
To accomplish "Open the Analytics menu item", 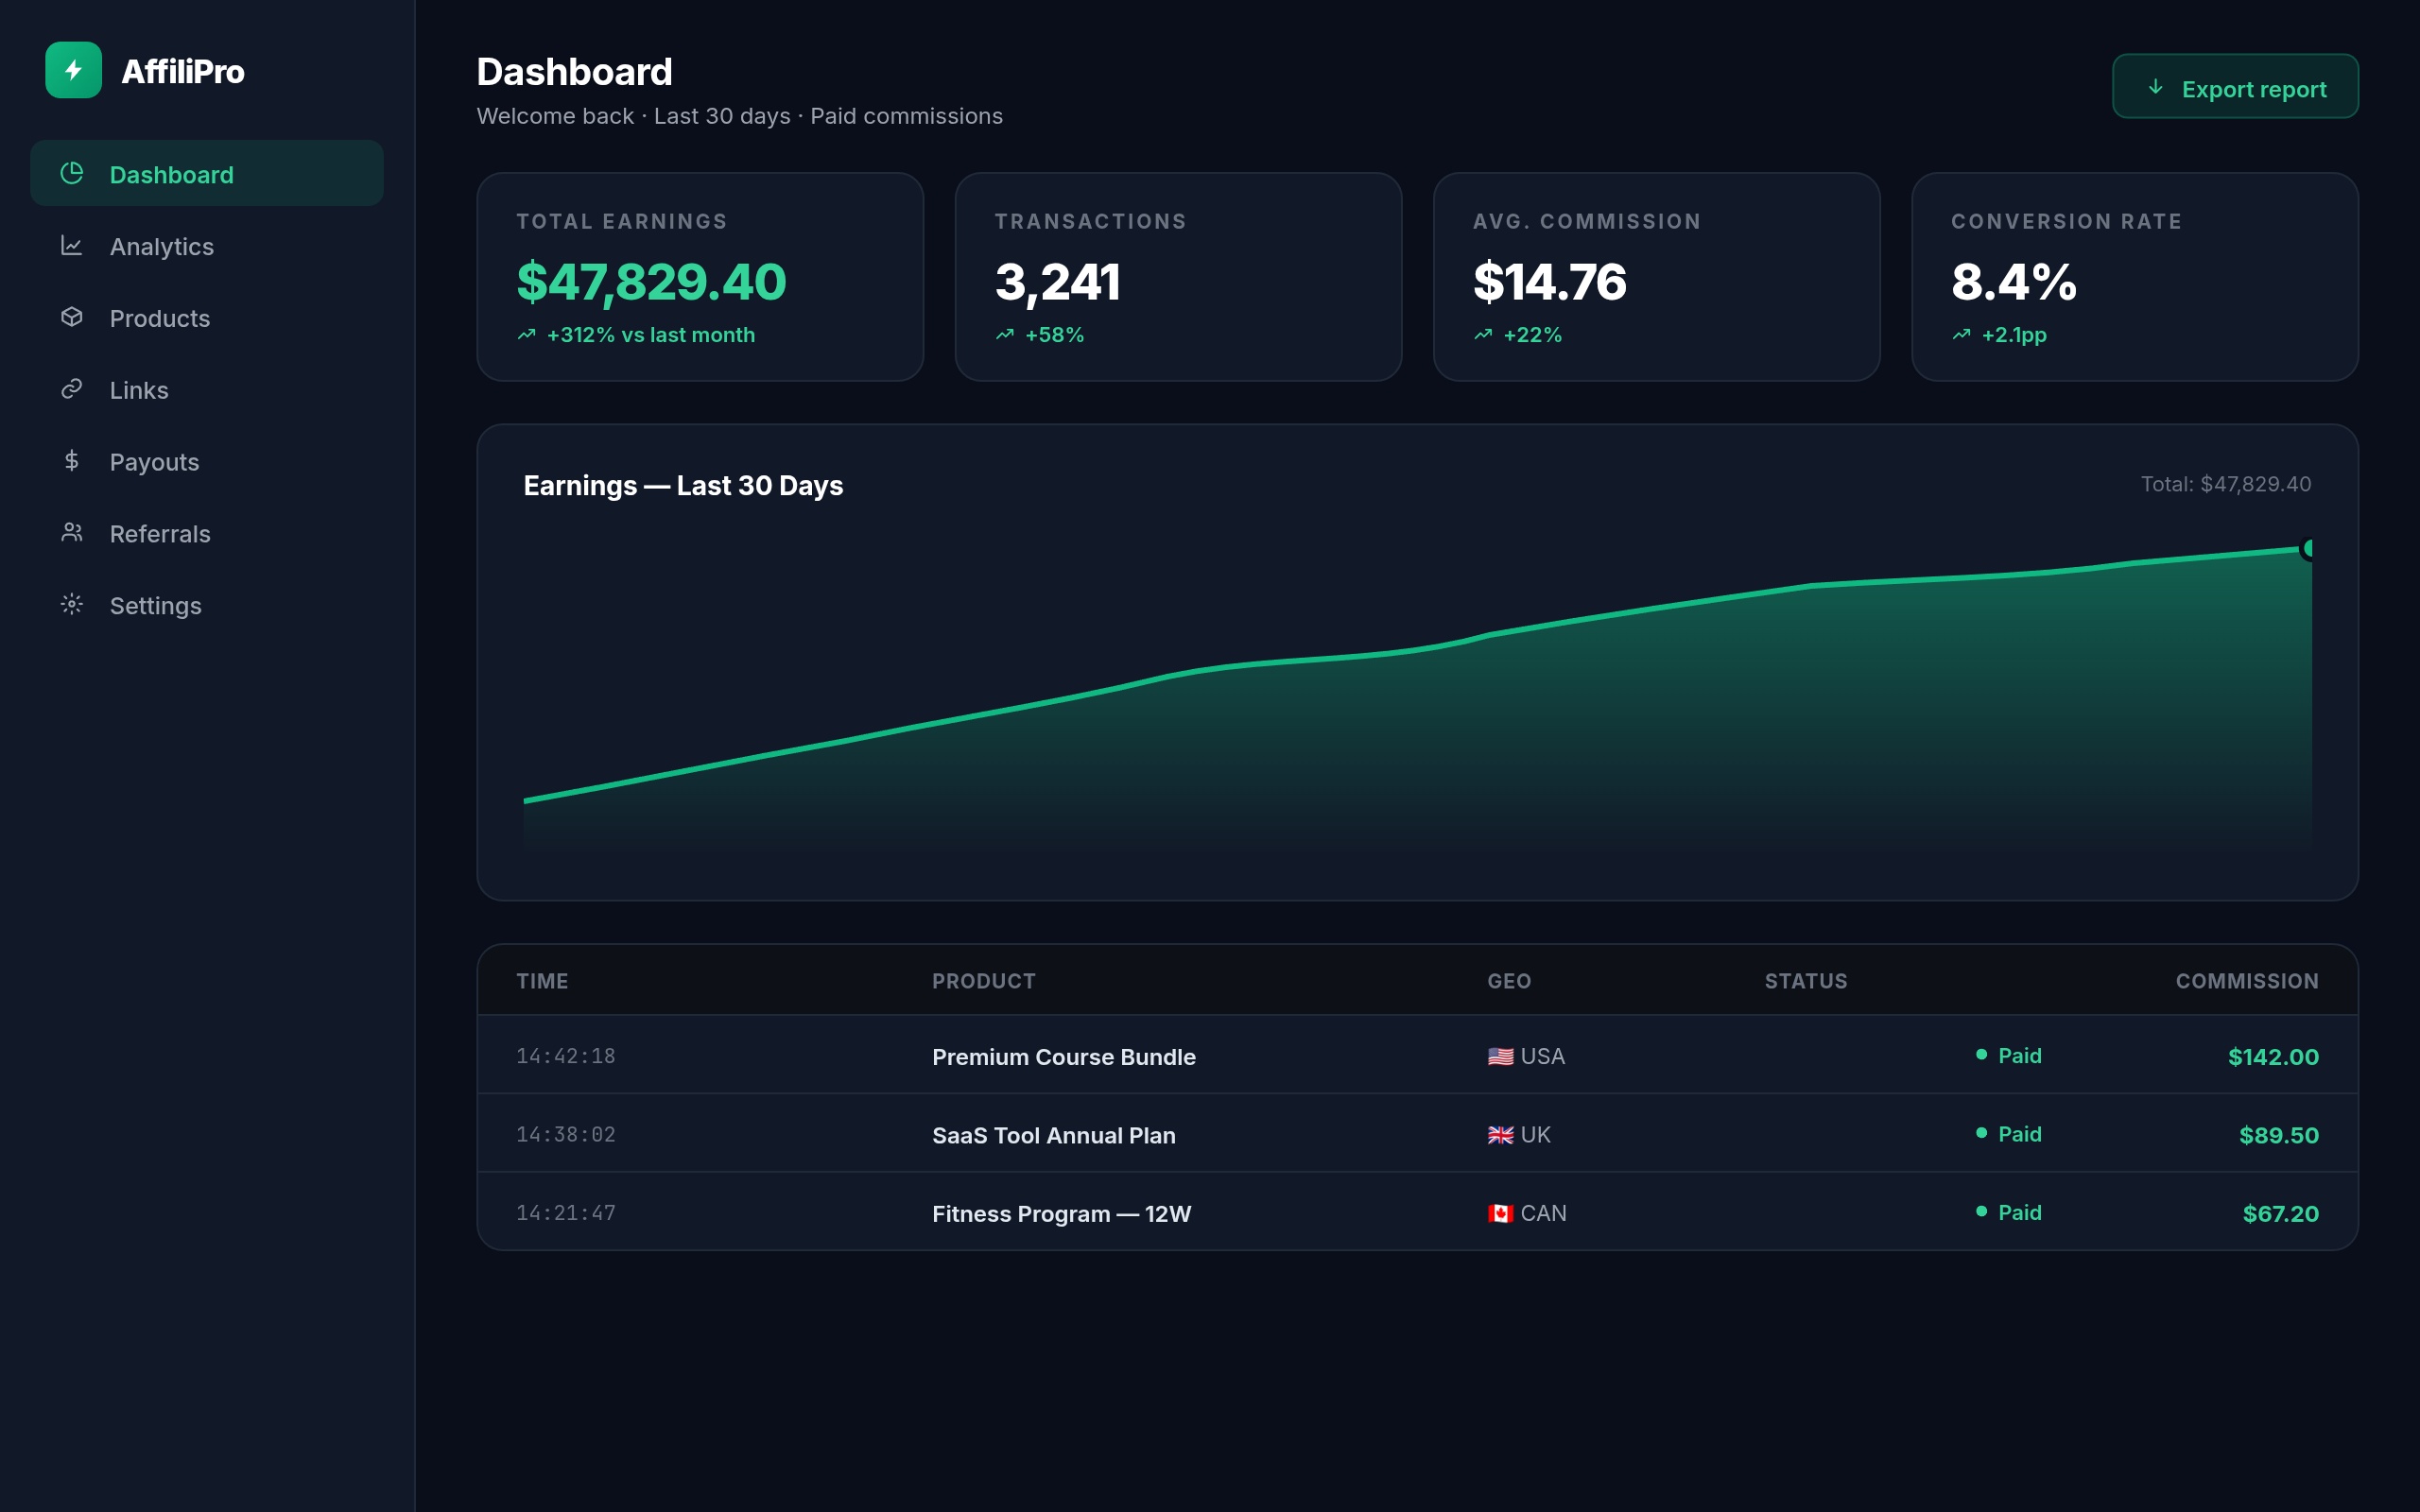I will 207,246.
